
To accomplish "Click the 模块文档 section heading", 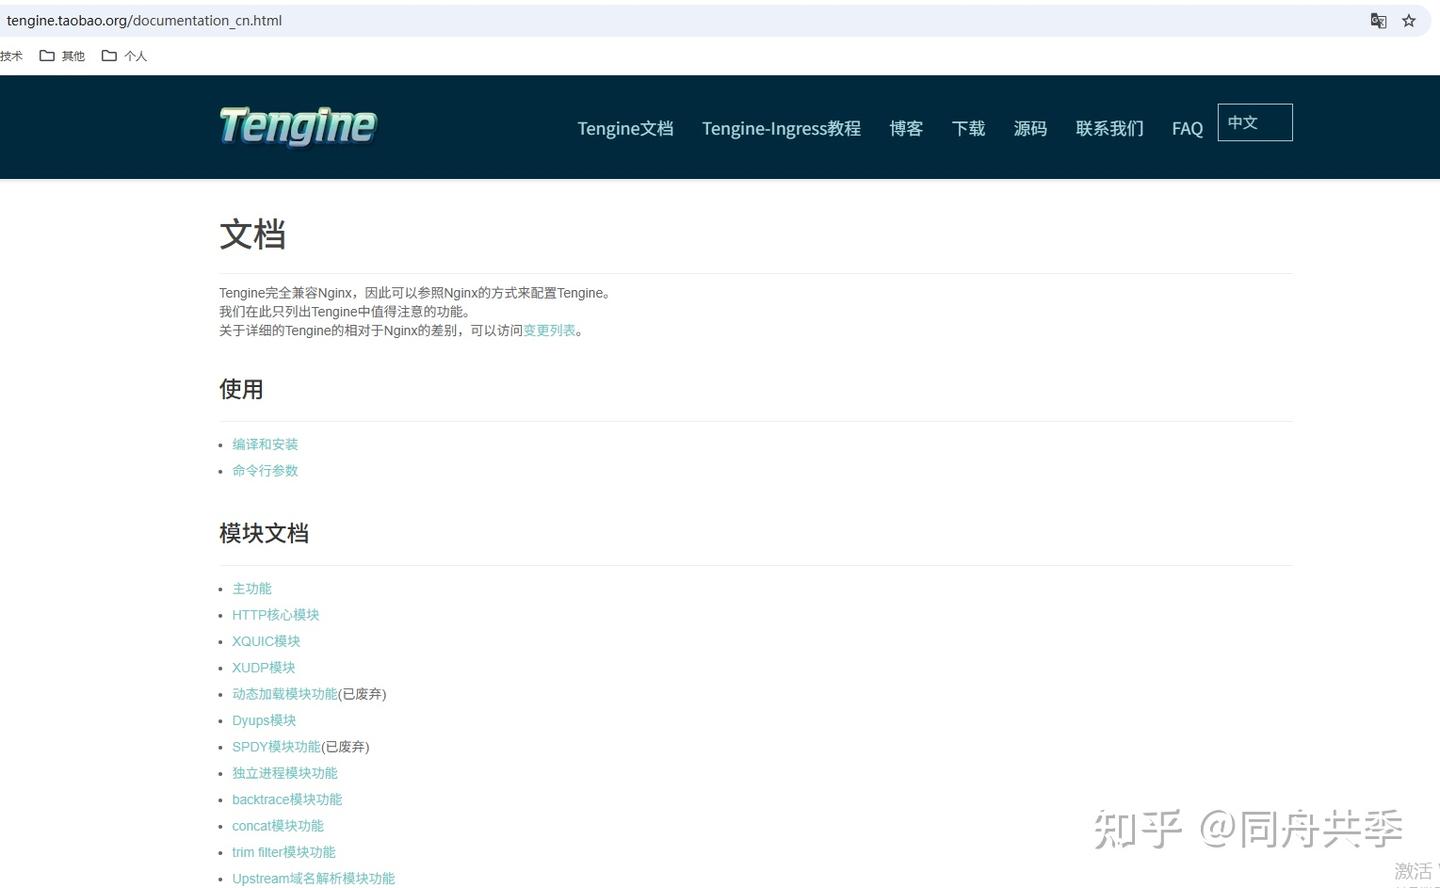I will [264, 534].
